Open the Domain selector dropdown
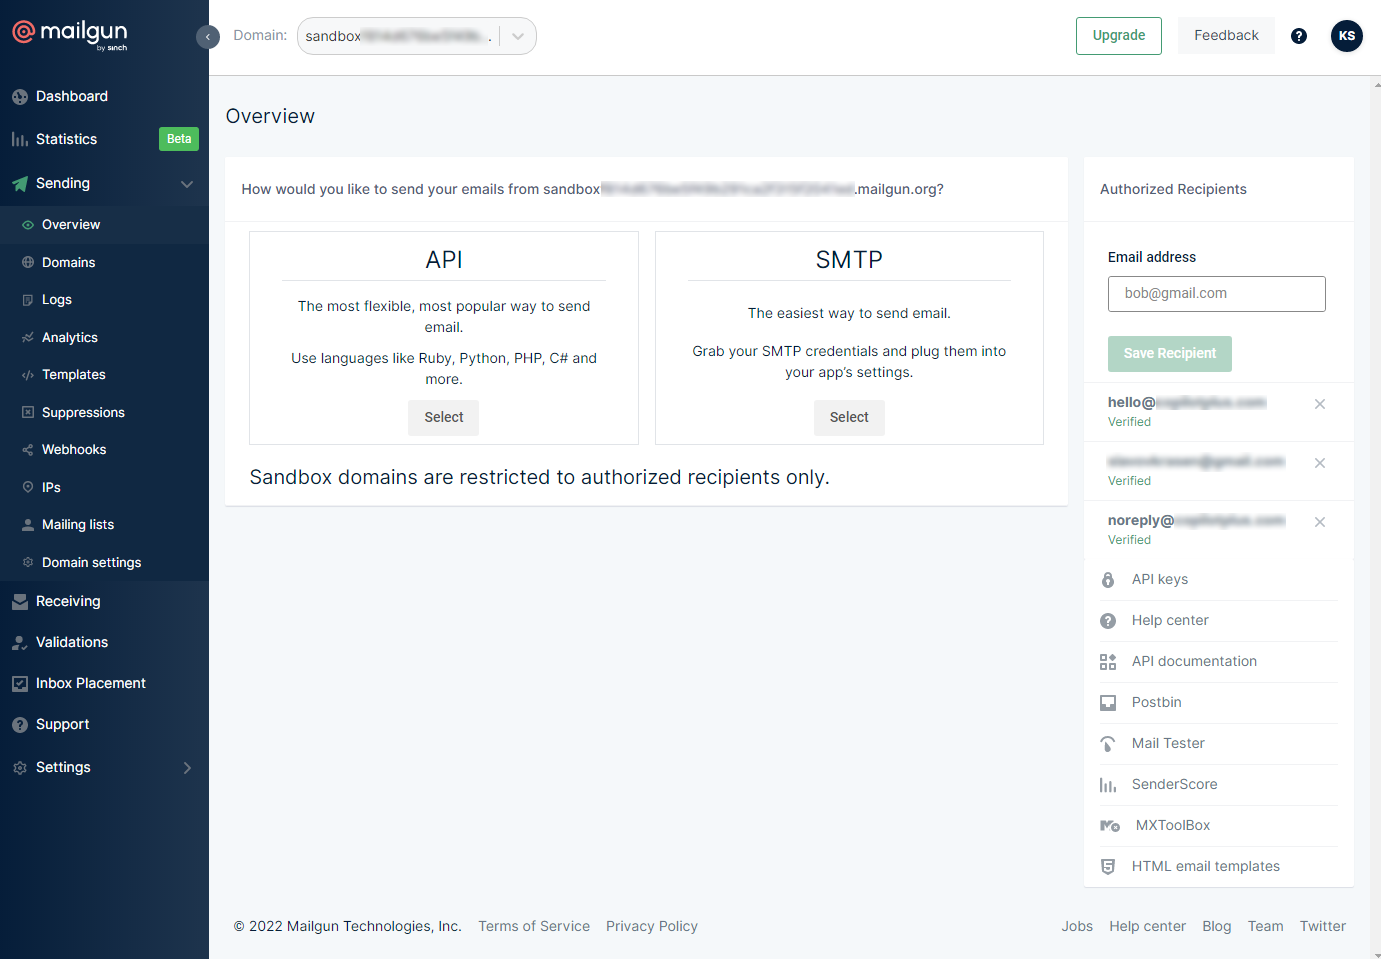 click(517, 36)
